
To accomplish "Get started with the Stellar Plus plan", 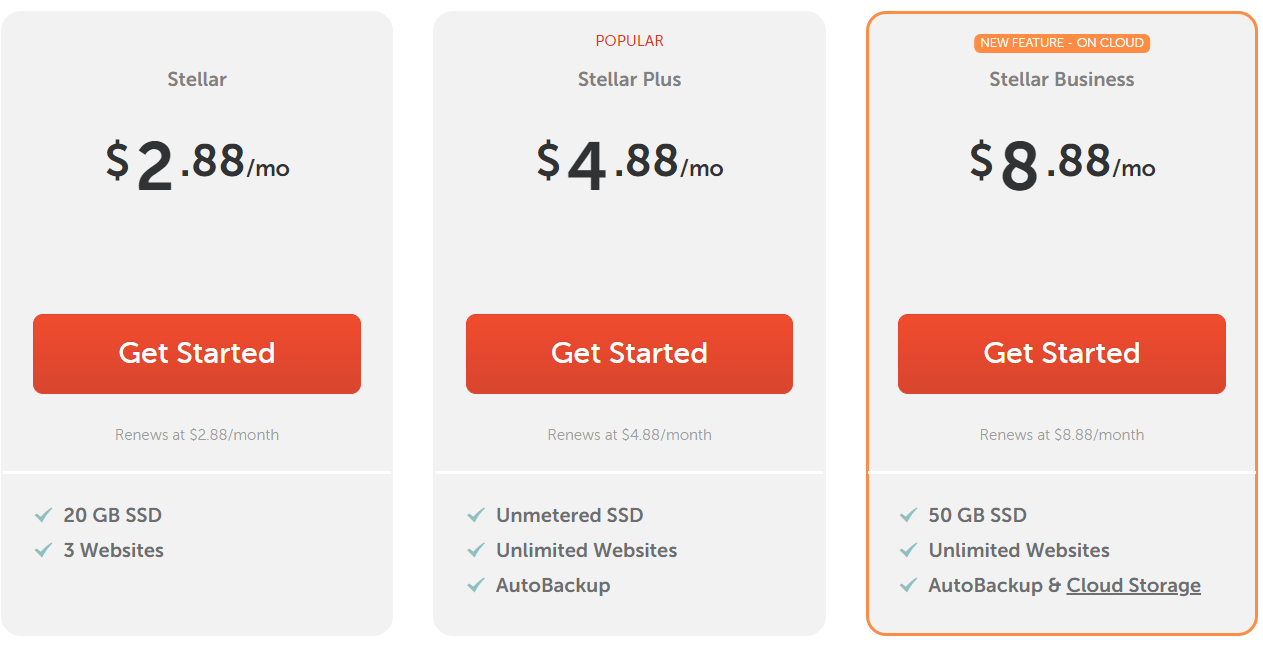I will [629, 354].
